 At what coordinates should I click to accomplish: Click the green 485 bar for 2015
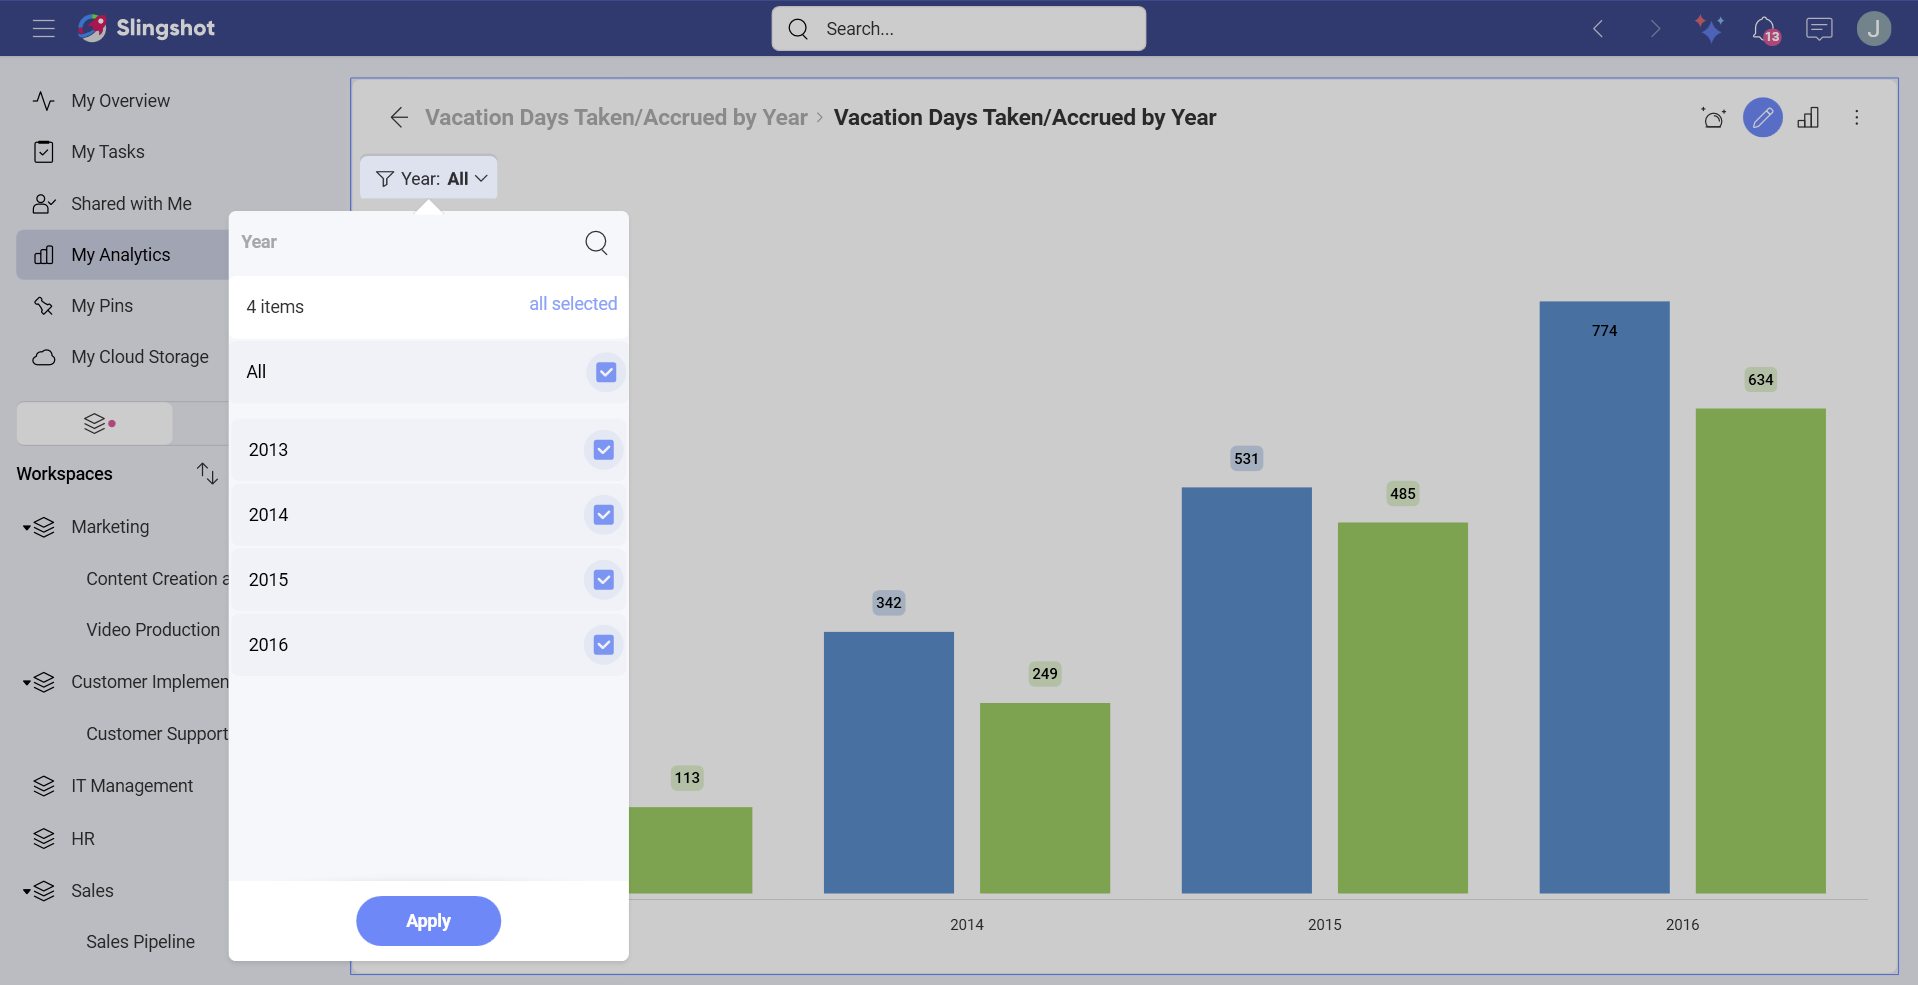point(1402,708)
